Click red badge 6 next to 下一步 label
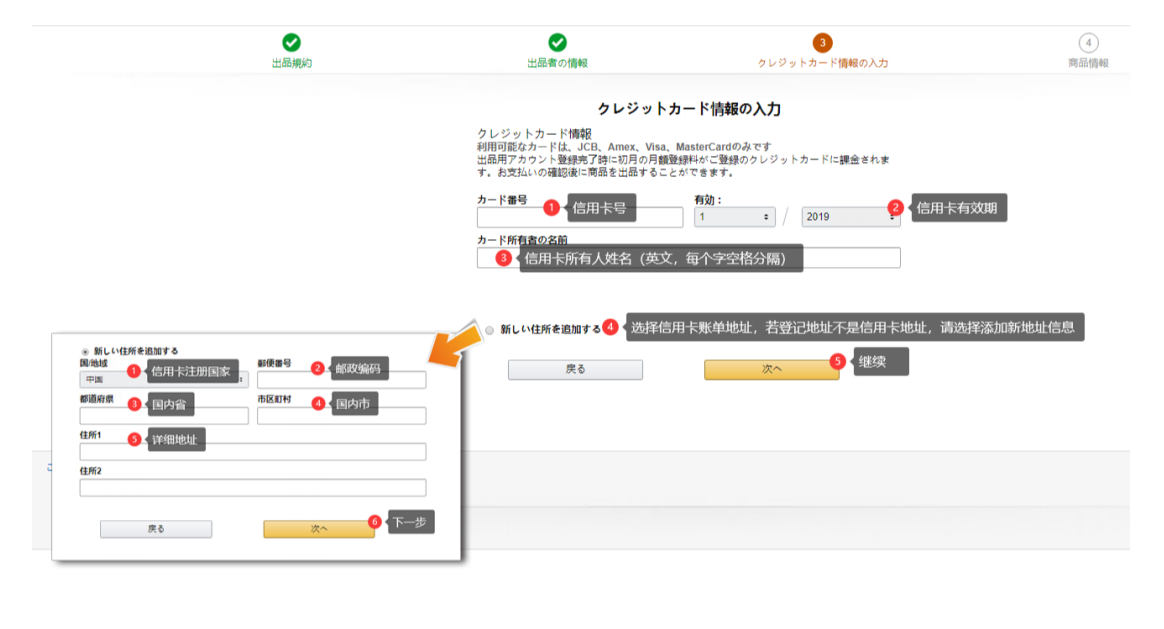1164x629 pixels. (x=374, y=520)
